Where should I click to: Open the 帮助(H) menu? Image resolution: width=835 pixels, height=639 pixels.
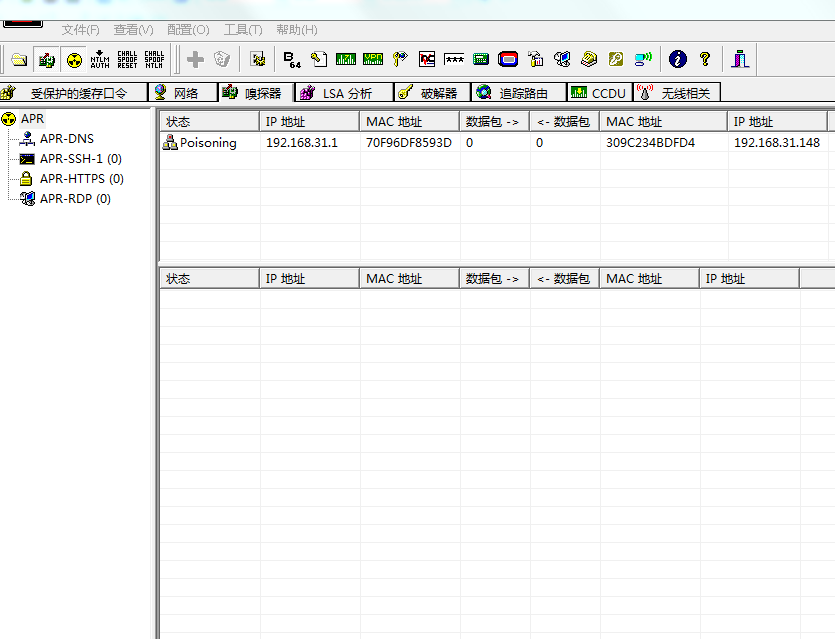pos(297,30)
